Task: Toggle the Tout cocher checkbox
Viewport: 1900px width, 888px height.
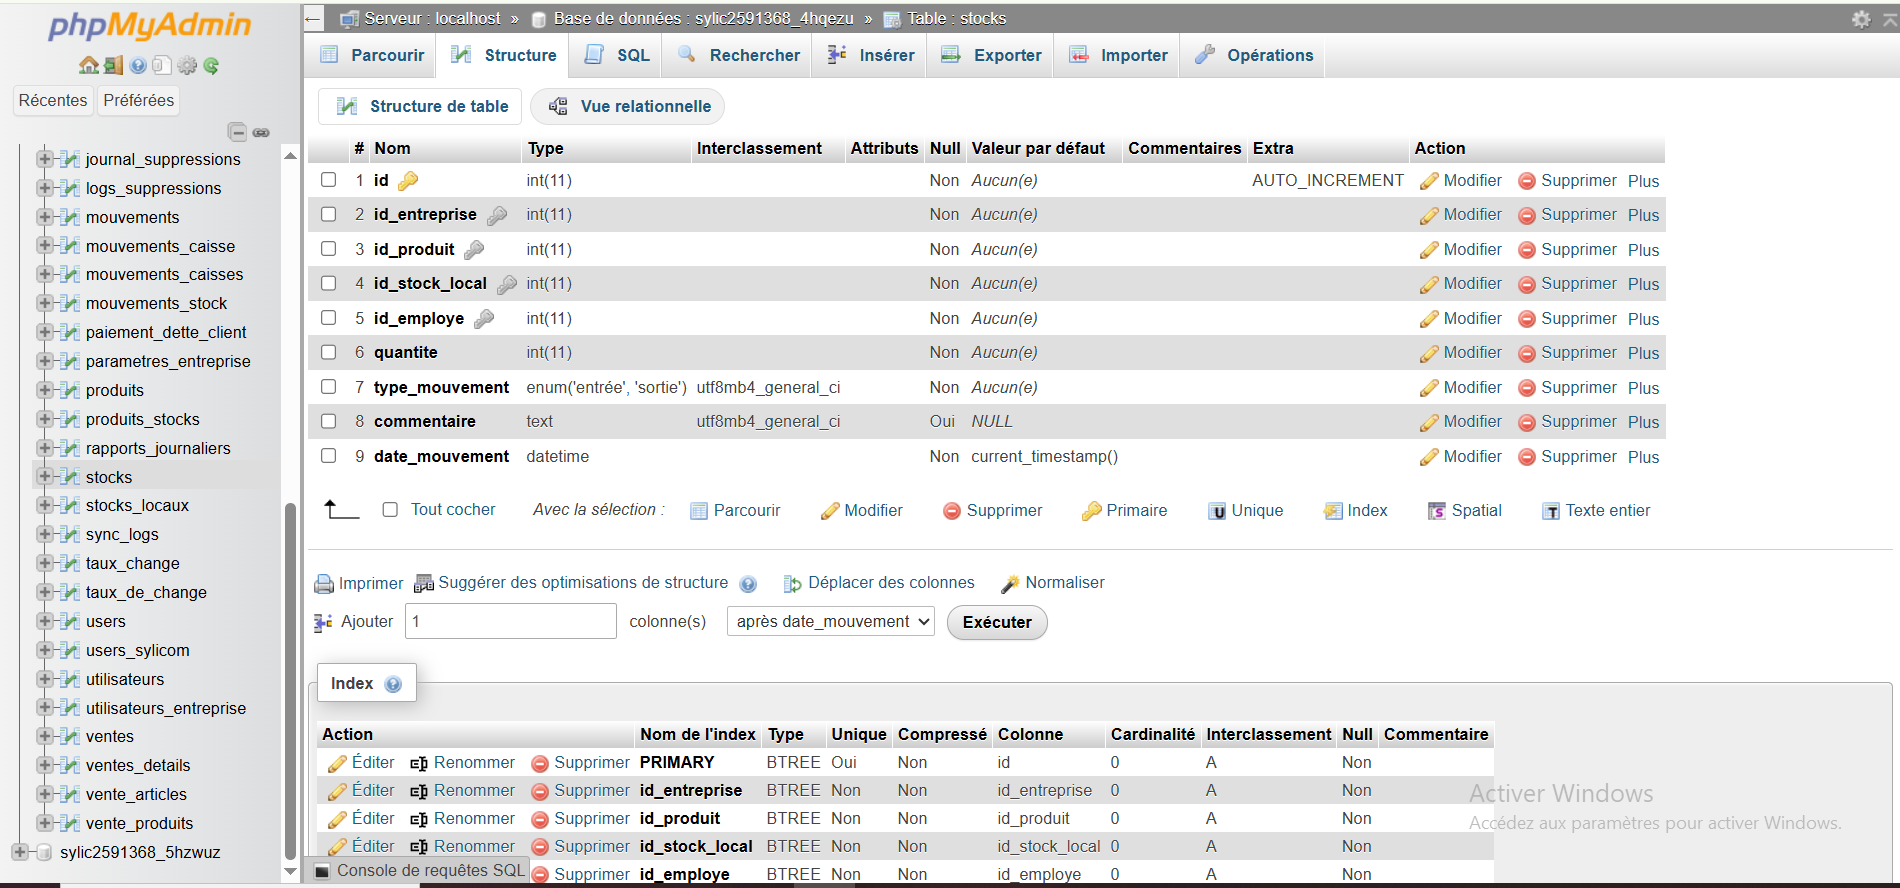Action: pos(390,510)
